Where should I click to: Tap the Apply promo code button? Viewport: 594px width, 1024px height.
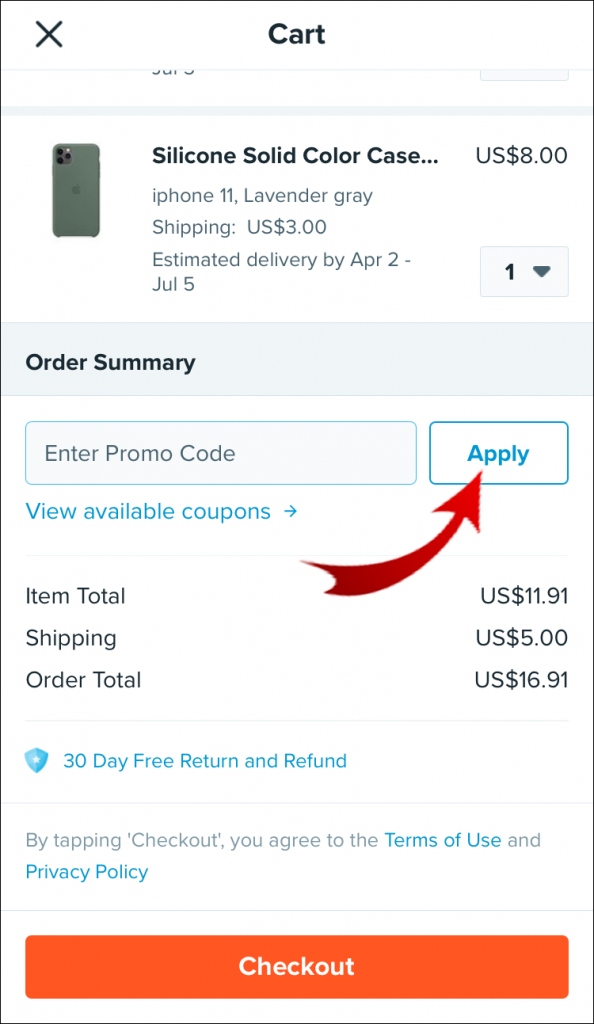click(x=498, y=453)
